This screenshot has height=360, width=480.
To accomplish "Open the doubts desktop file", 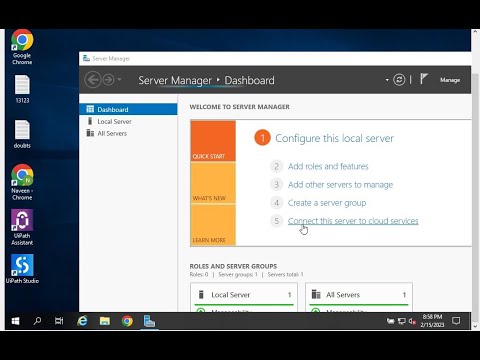I will pyautogui.click(x=22, y=134).
